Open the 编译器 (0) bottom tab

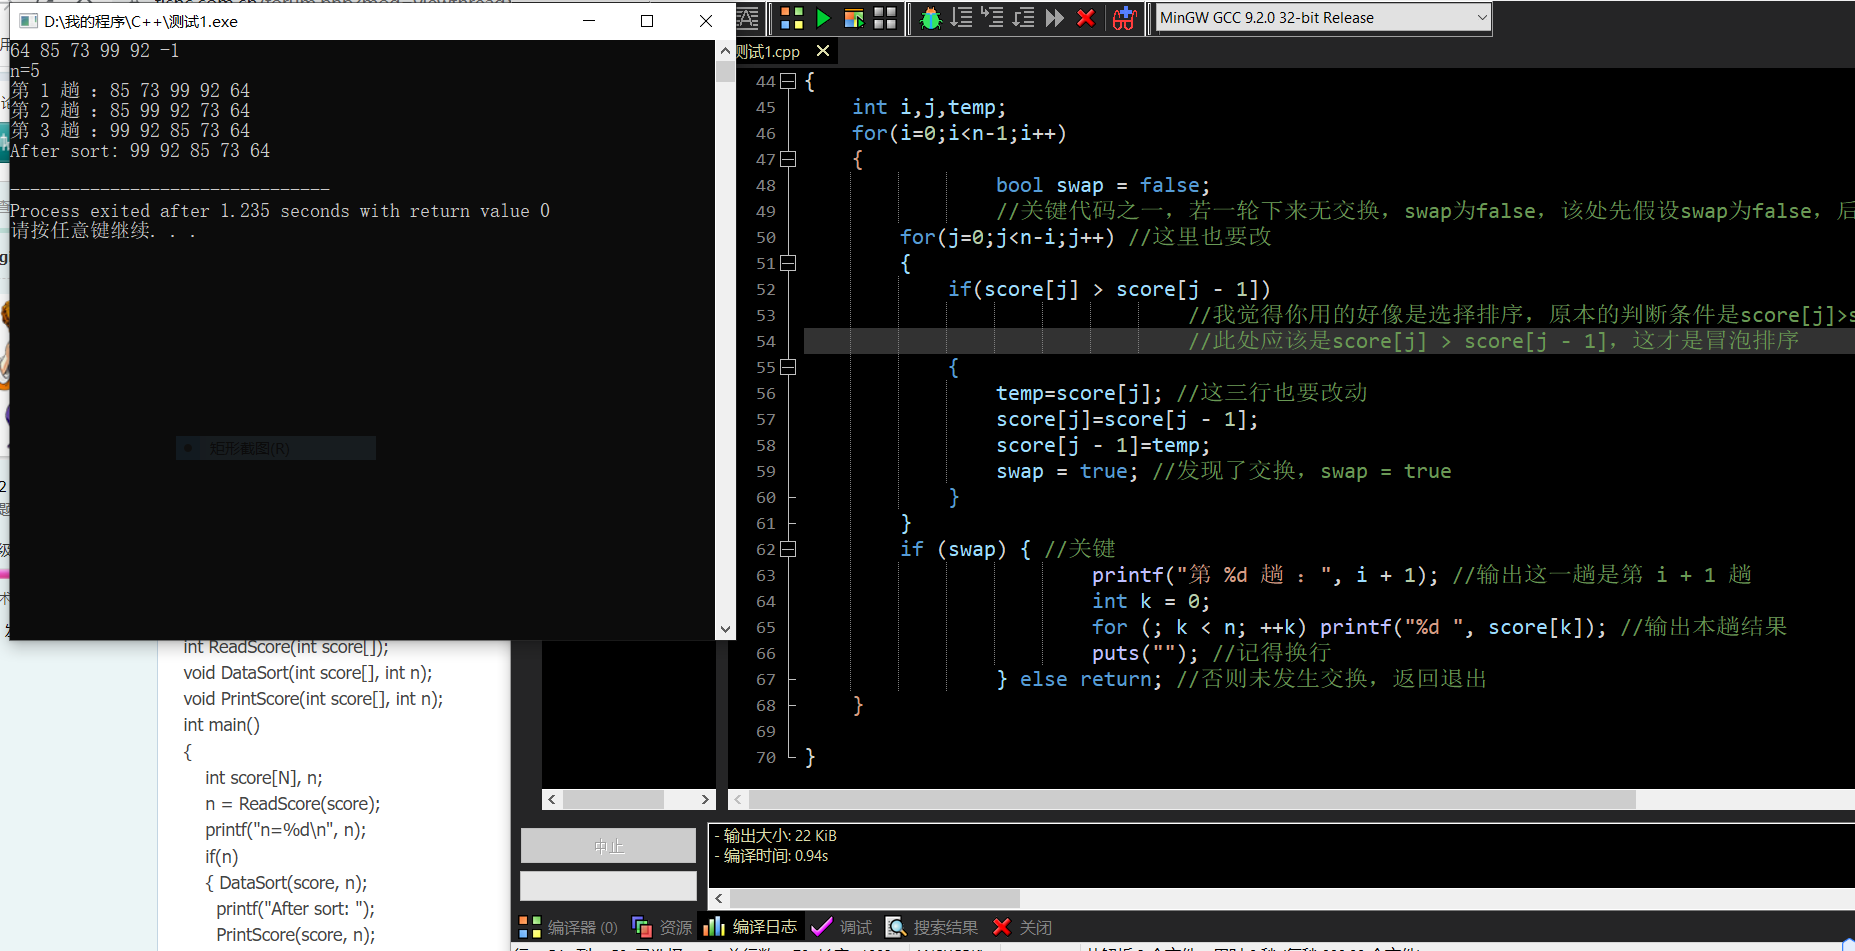[x=569, y=927]
